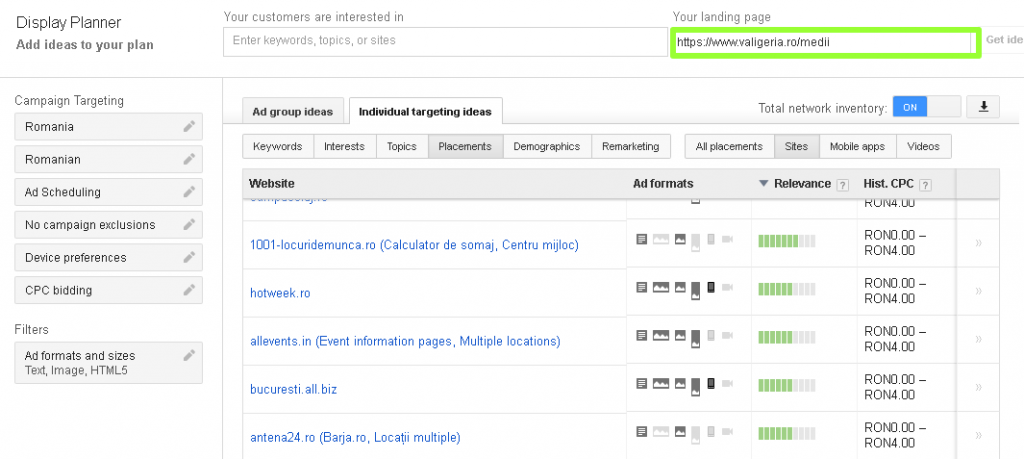Add hotweek.ro to plan with double arrow
This screenshot has width=1024, height=459.
click(x=978, y=291)
